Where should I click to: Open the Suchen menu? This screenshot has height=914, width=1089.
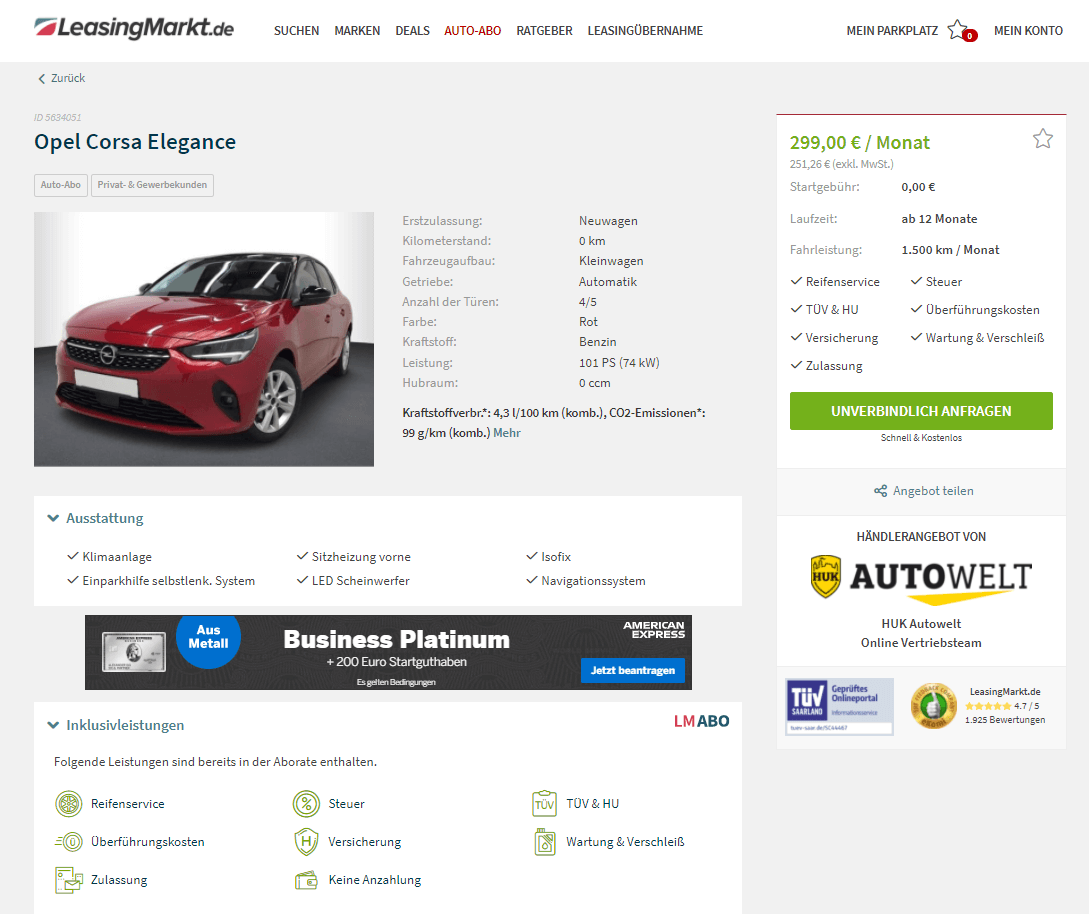[297, 31]
